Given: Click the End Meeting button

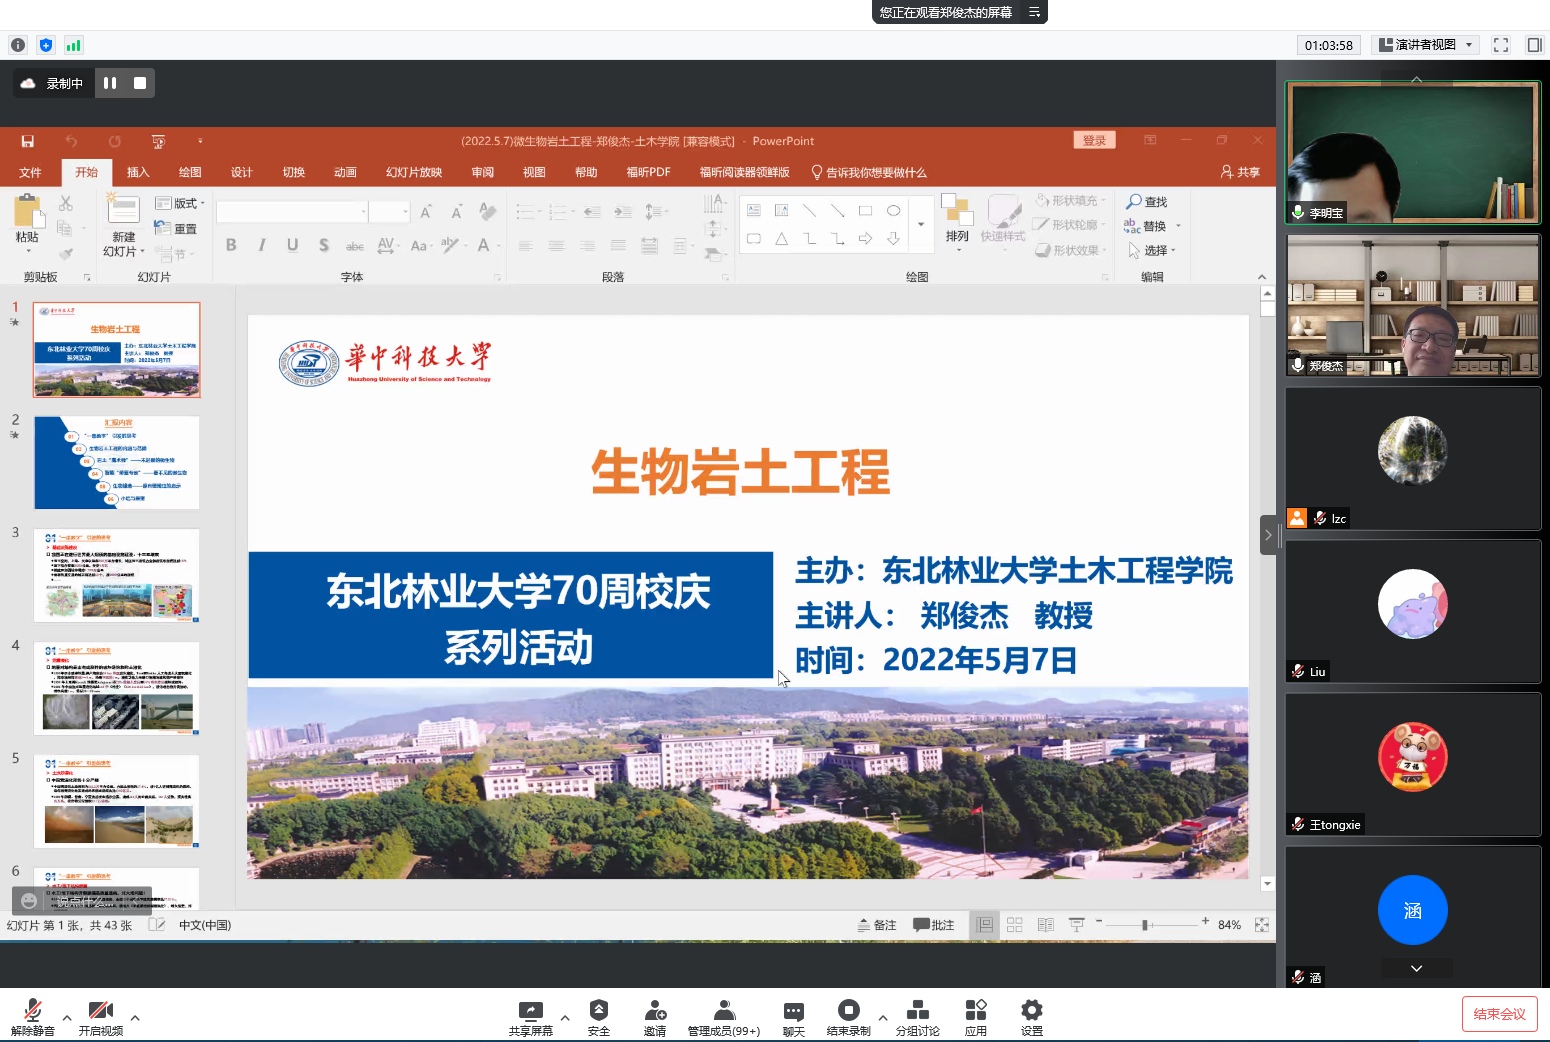Looking at the screenshot, I should coord(1498,1014).
